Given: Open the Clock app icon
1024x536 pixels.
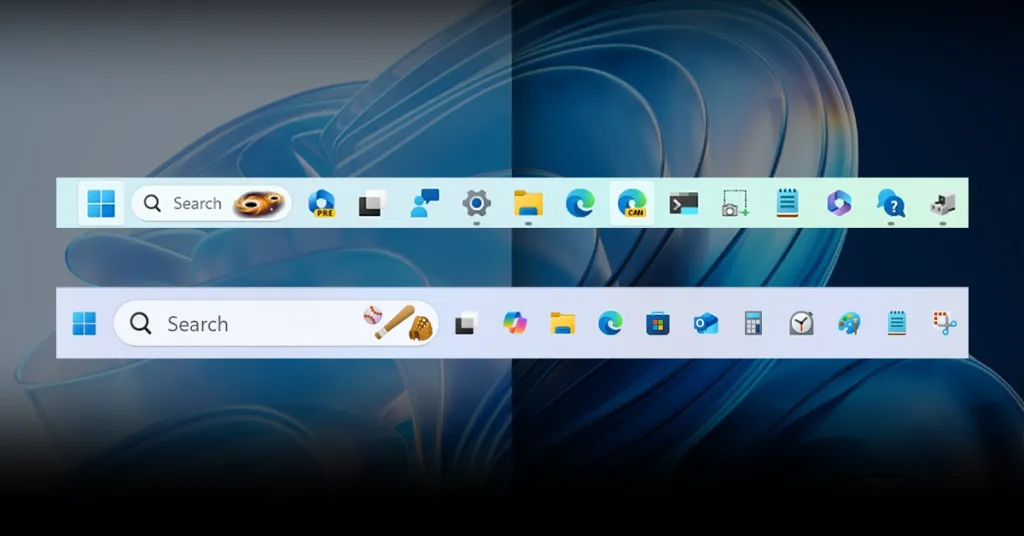Looking at the screenshot, I should point(801,323).
